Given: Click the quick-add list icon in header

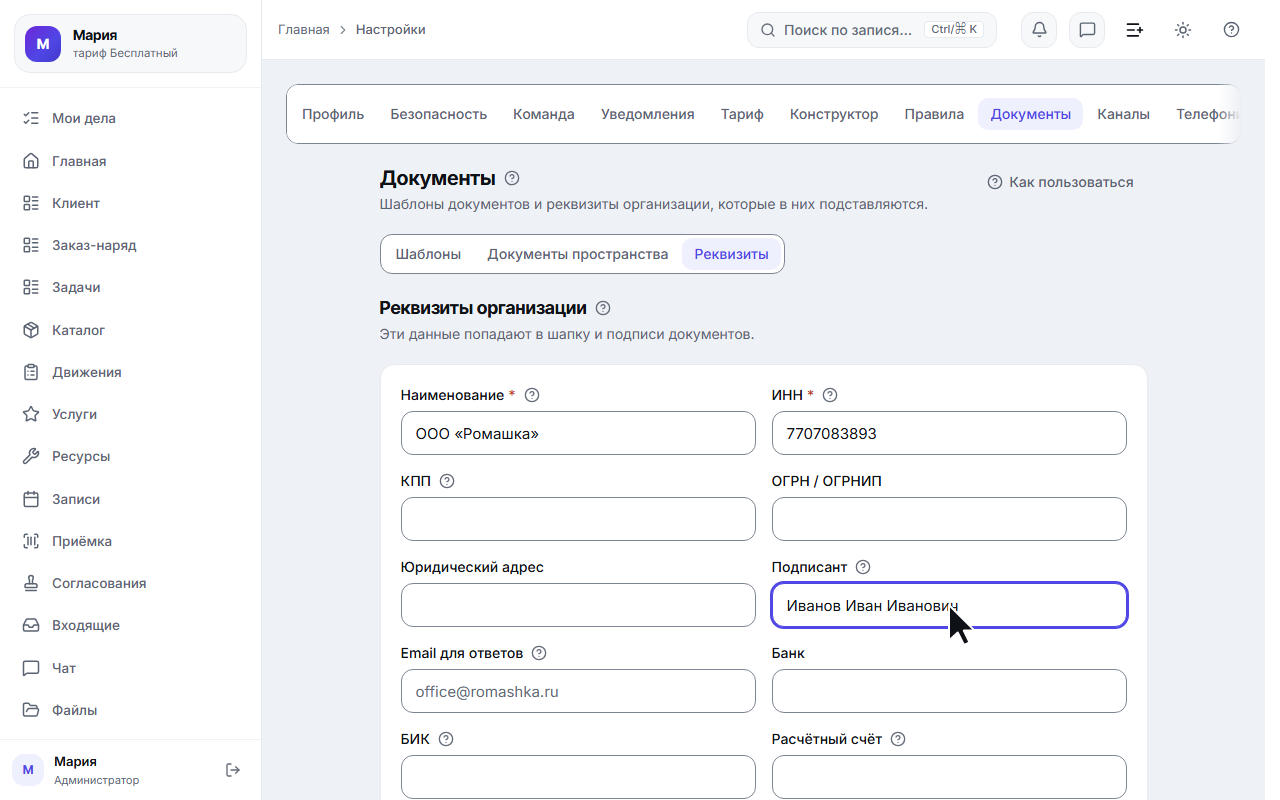Looking at the screenshot, I should click(1135, 30).
